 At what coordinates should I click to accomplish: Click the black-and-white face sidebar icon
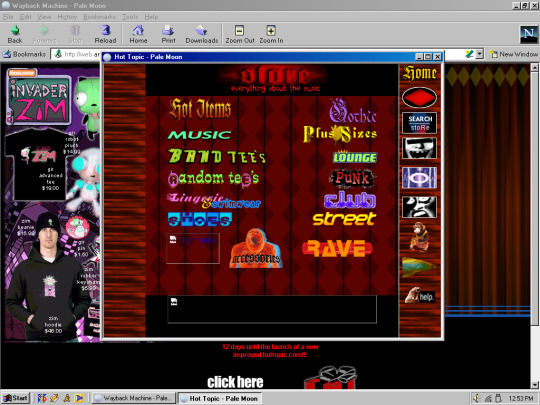tap(419, 207)
